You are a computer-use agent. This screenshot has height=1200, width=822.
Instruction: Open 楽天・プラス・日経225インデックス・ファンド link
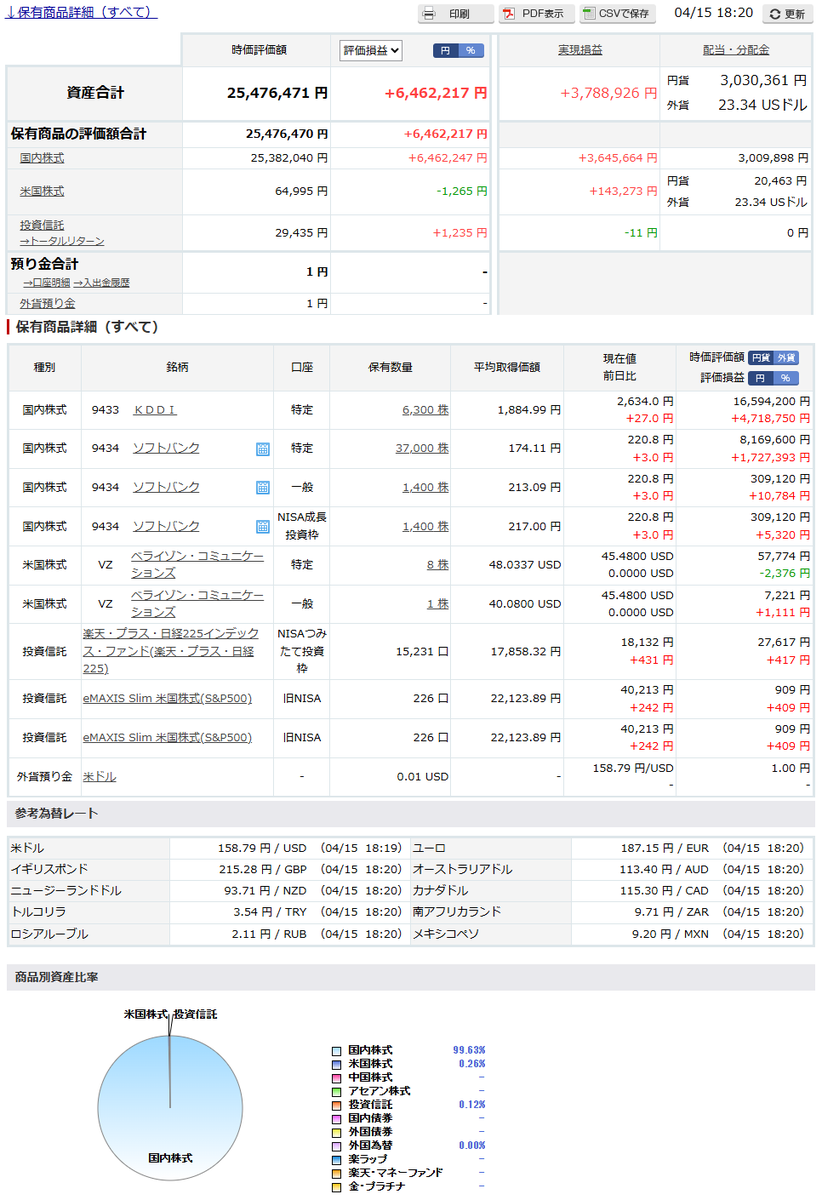tap(171, 651)
